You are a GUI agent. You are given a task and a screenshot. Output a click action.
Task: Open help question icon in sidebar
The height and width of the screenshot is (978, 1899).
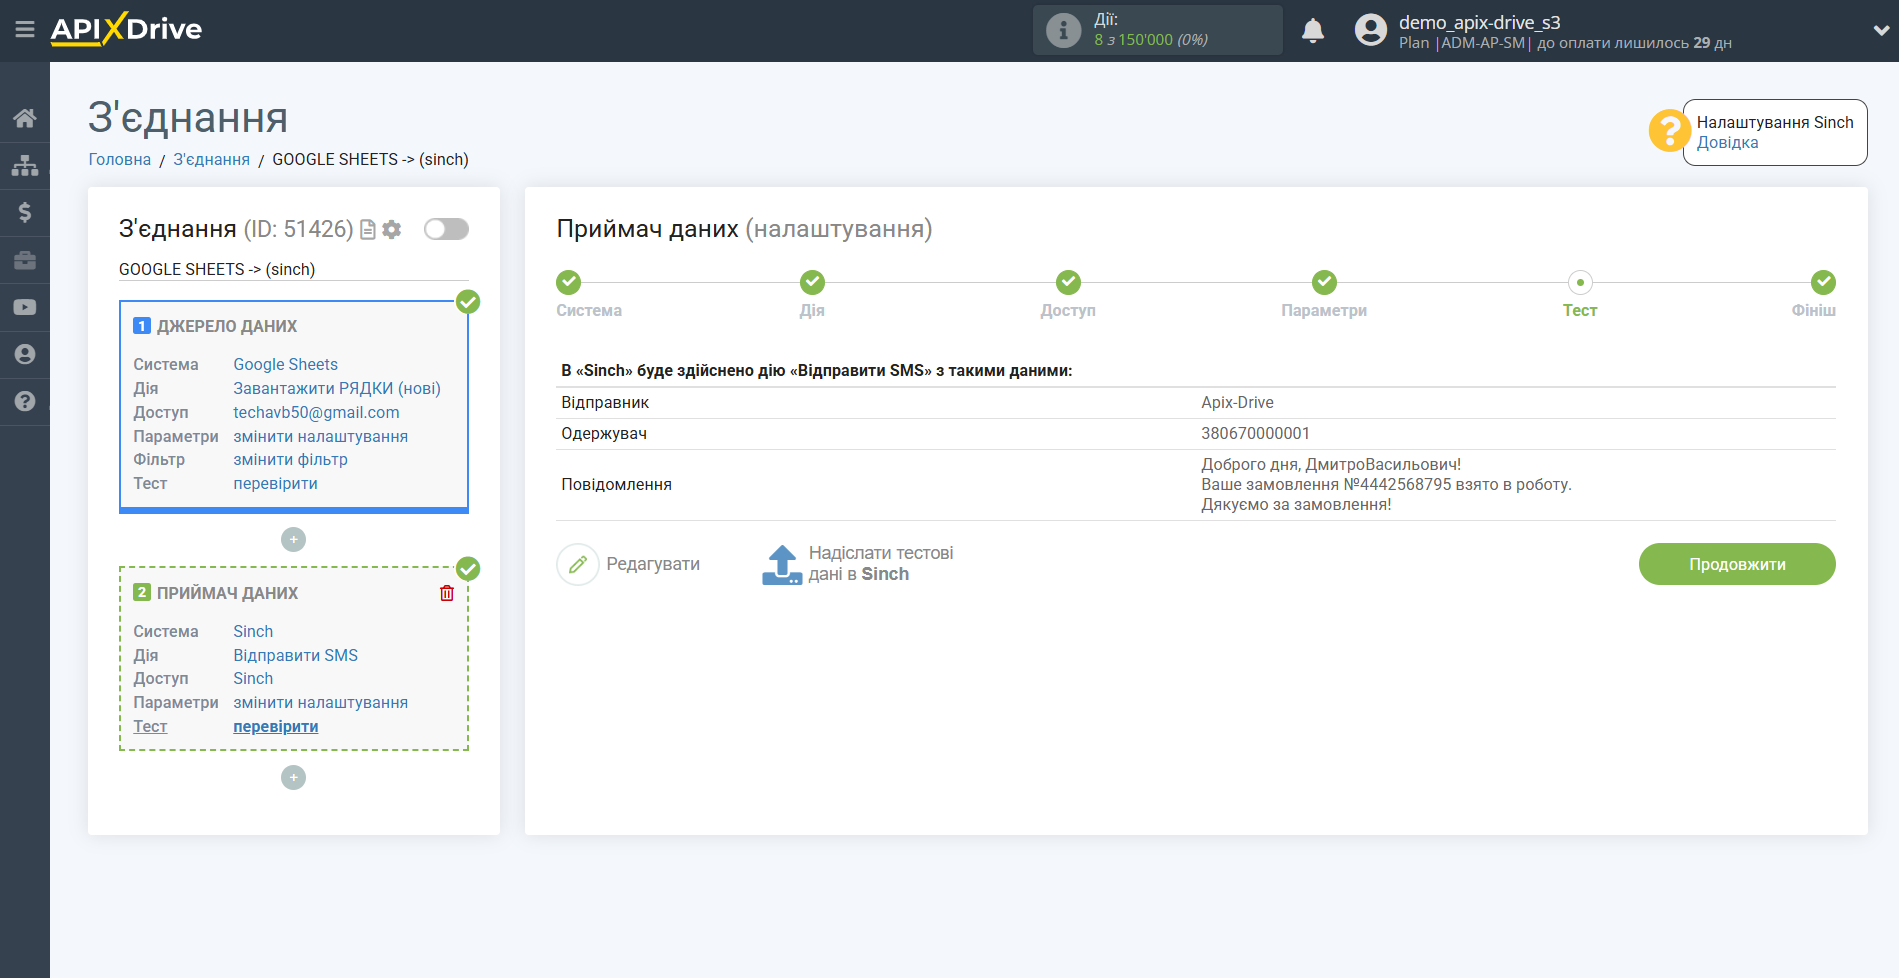click(25, 401)
